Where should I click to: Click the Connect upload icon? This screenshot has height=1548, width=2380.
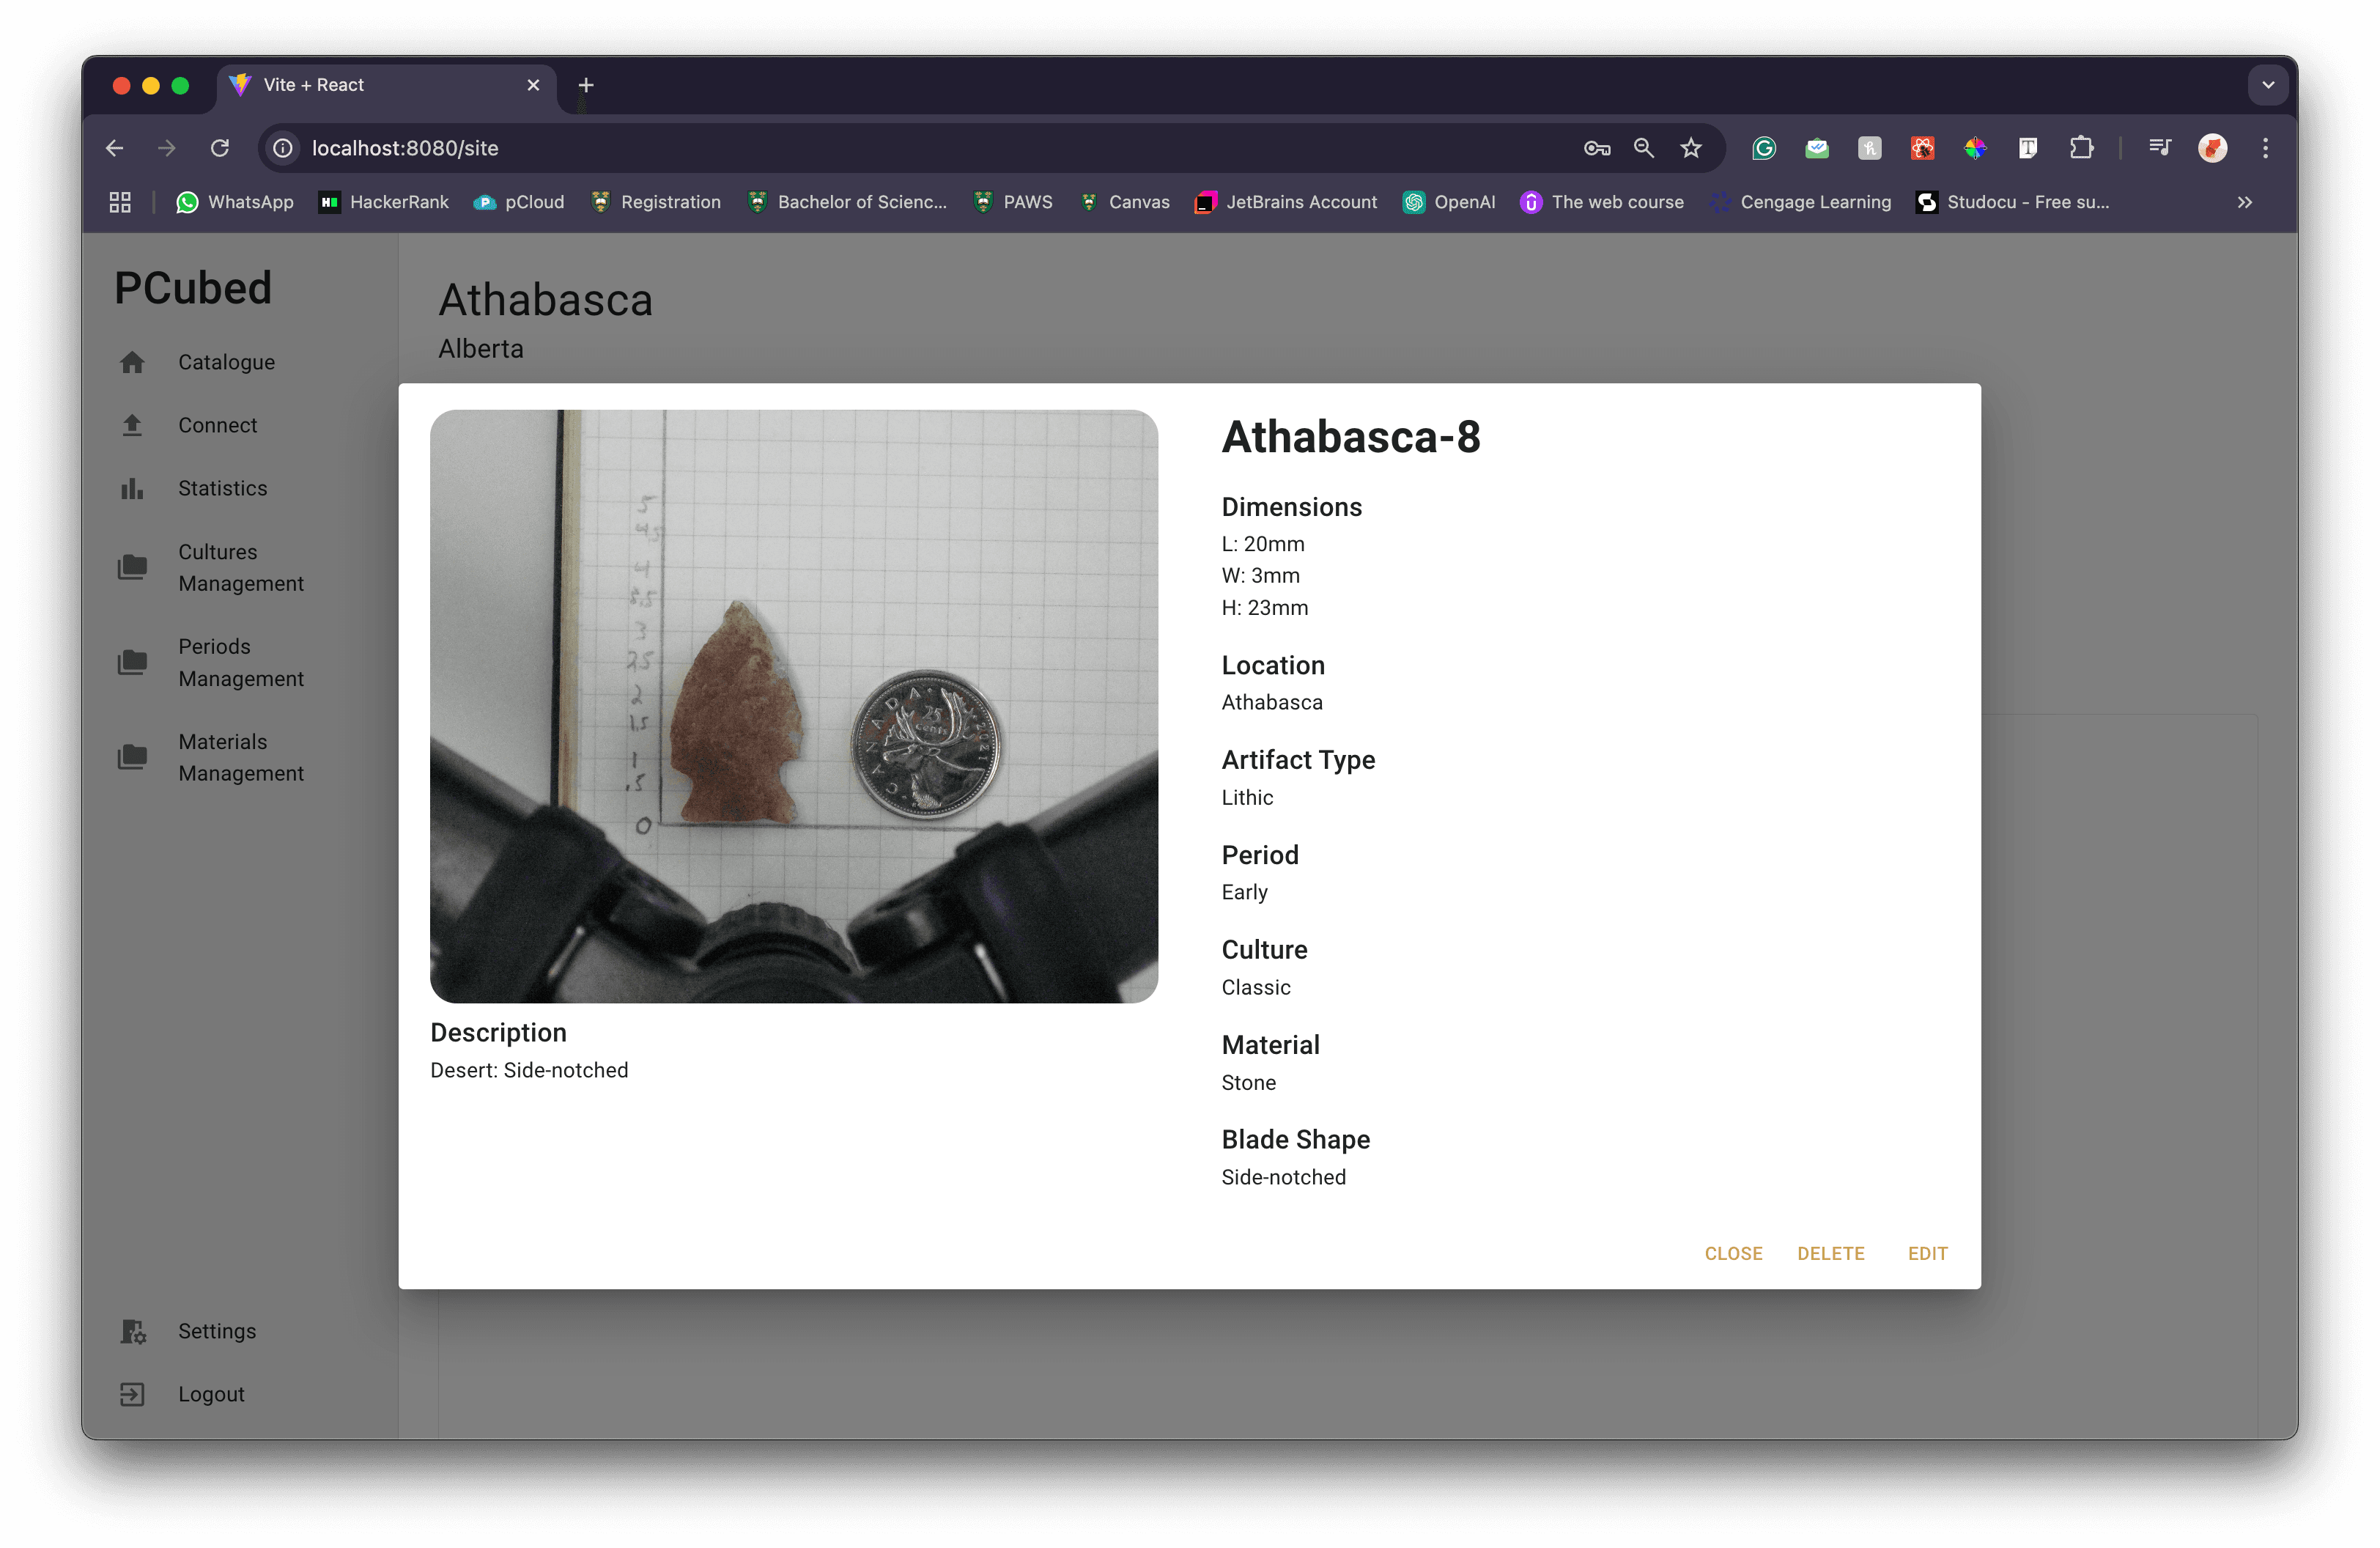132,426
